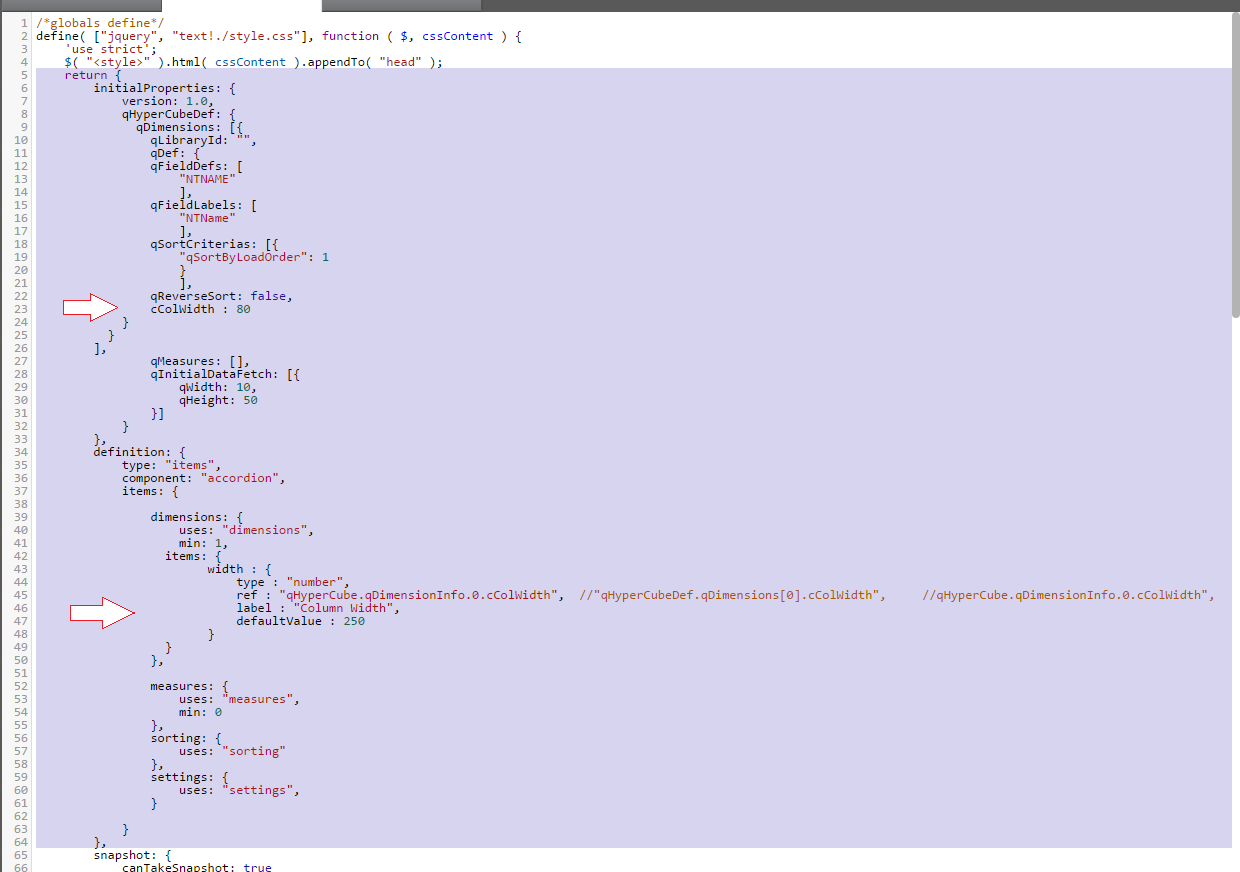1240x872 pixels.
Task: Click the version: 1.0 property
Action: click(168, 101)
